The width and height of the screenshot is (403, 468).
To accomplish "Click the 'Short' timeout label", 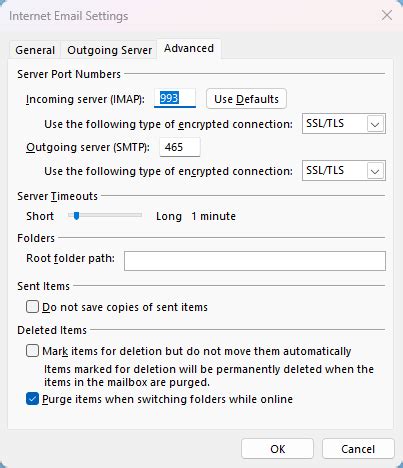I will point(40,216).
